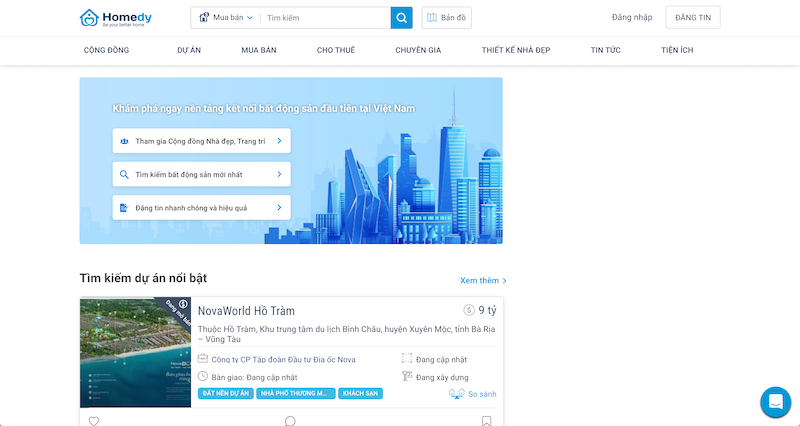800x426 pixels.
Task: Click the magnifier icon in the Tìm kiếm bất động sản card
Action: [124, 174]
